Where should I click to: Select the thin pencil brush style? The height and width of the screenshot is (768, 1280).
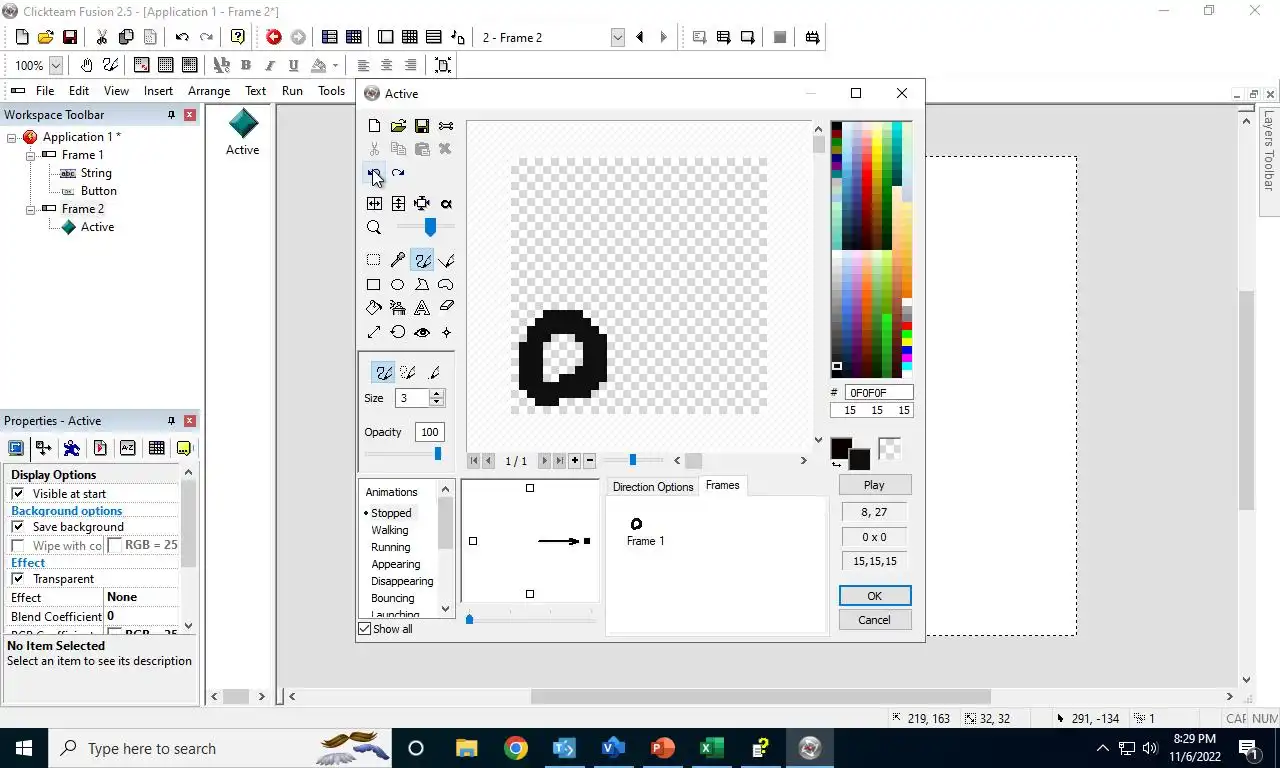pos(434,372)
